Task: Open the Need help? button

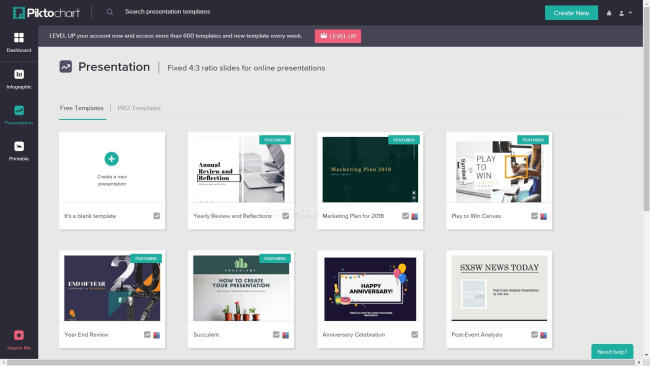Action: pos(612,351)
